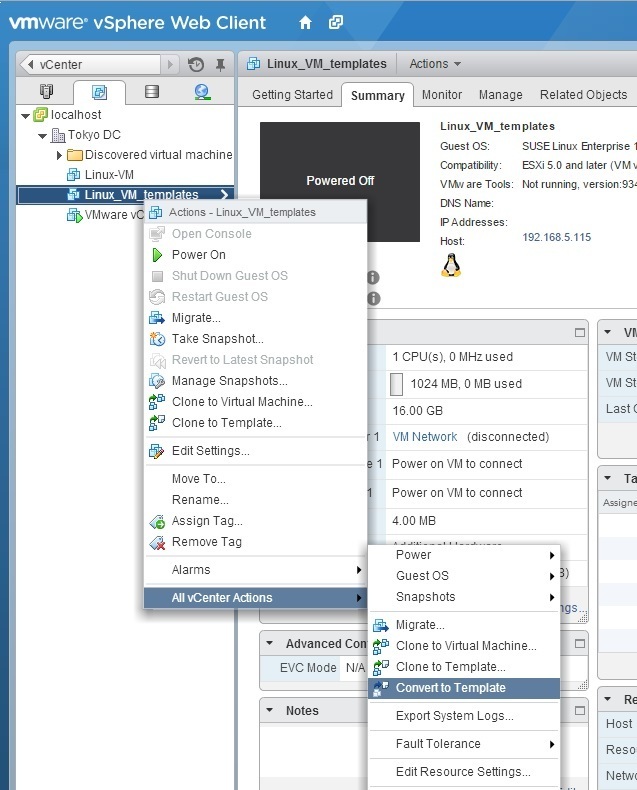
Task: Switch to Related Objects tab
Action: (x=583, y=95)
